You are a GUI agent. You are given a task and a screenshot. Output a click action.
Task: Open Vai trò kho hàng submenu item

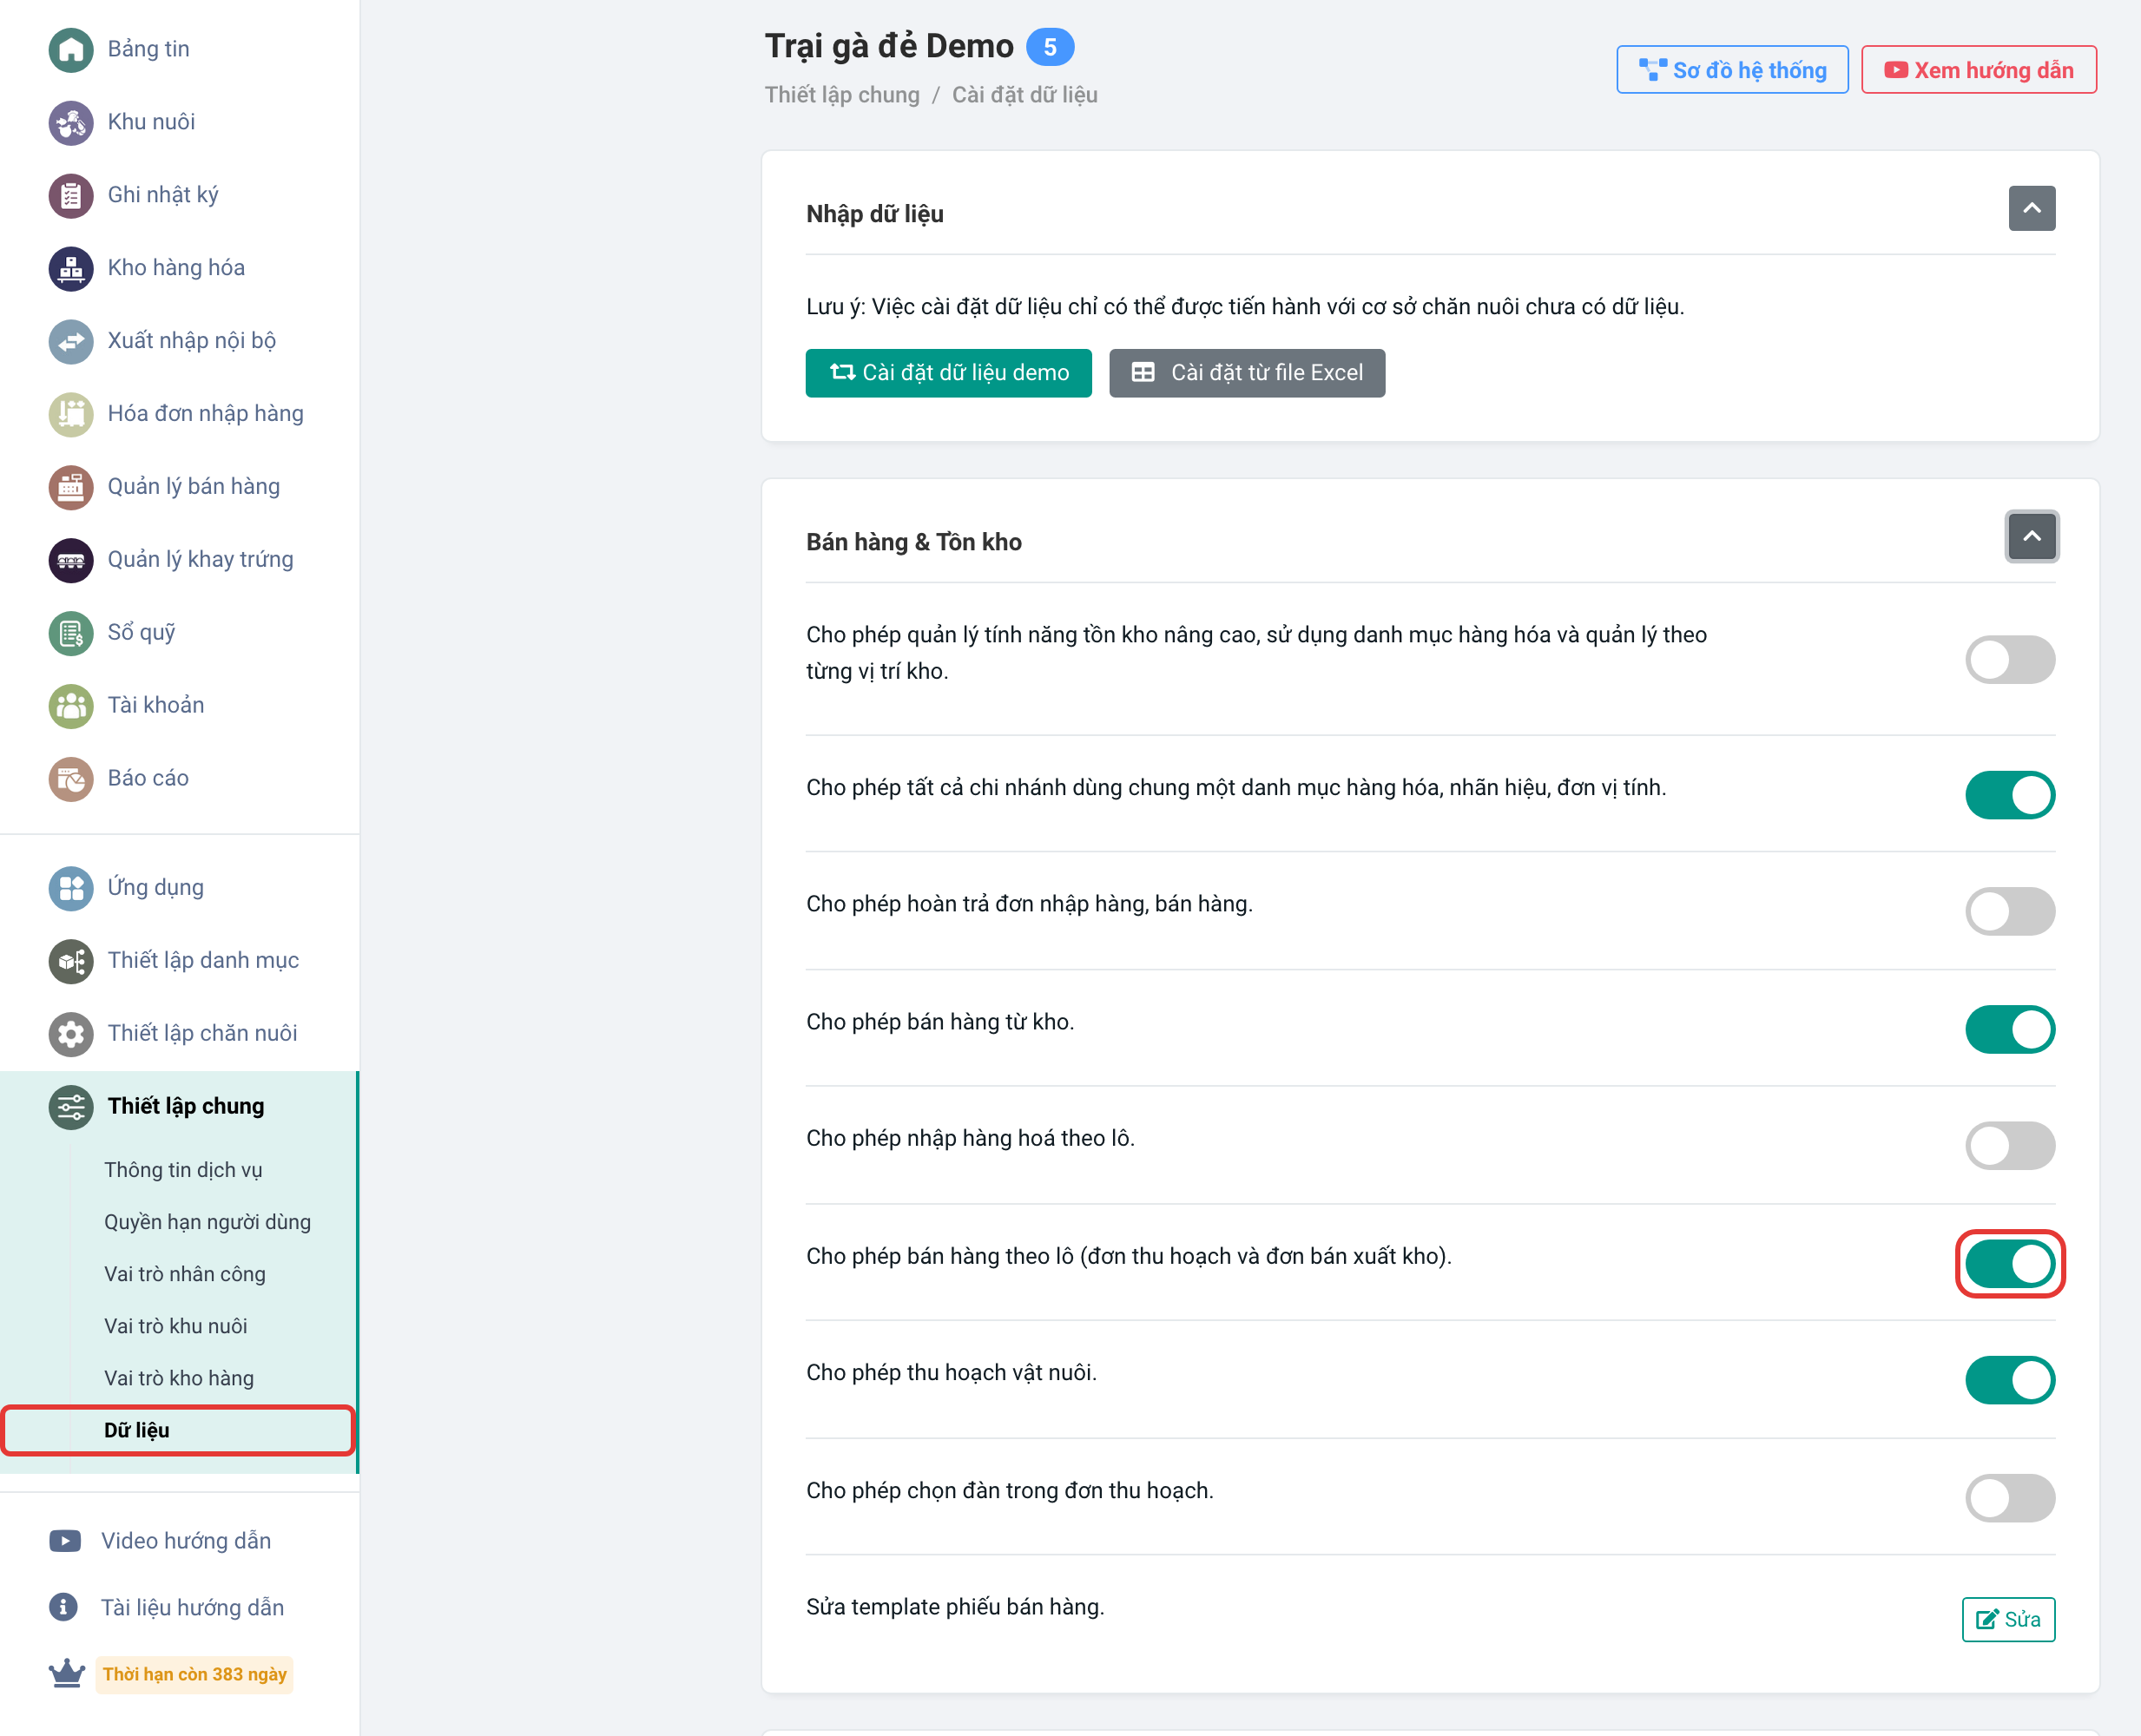pyautogui.click(x=179, y=1378)
